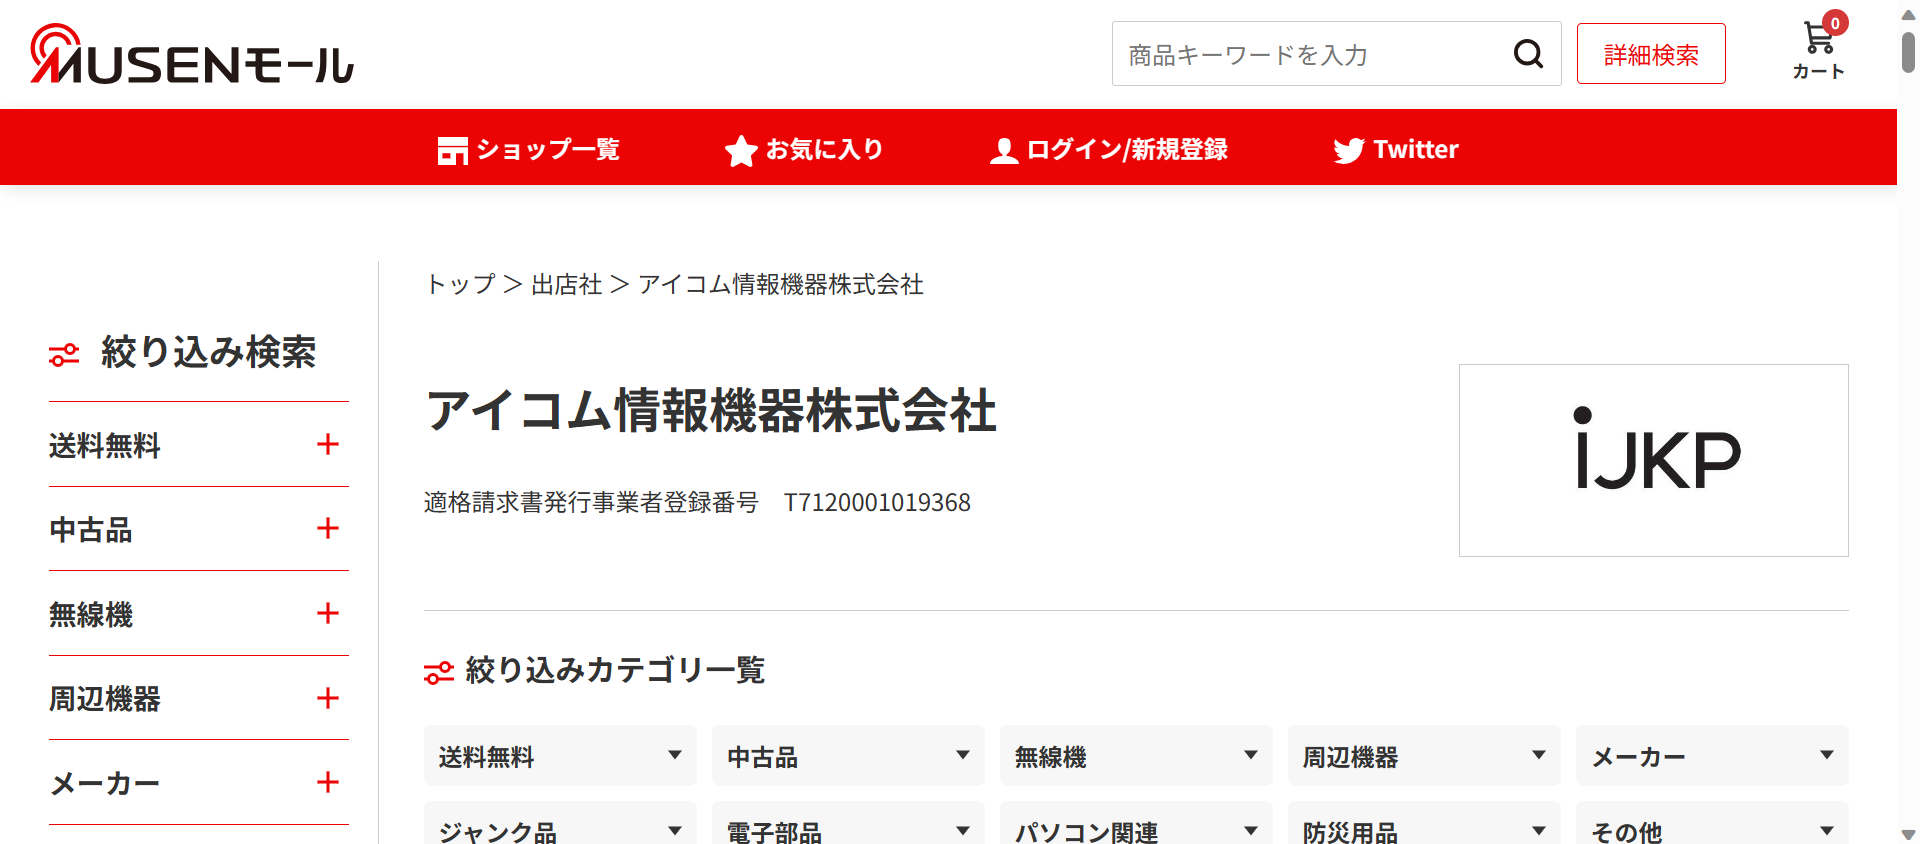Click the アイコム情報機器株式会社 page heading
Viewport: 1920px width, 844px height.
pos(711,411)
